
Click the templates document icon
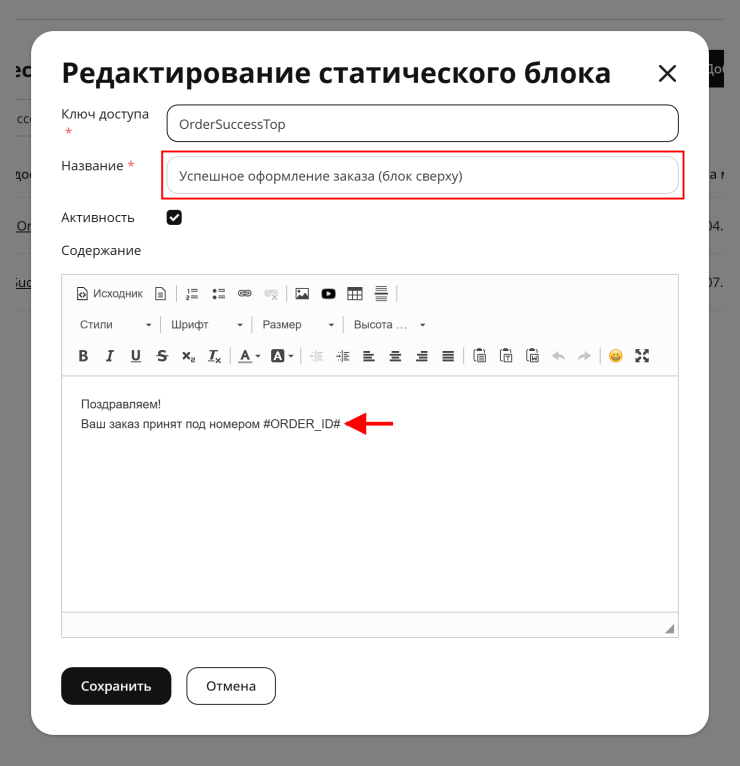click(x=160, y=294)
